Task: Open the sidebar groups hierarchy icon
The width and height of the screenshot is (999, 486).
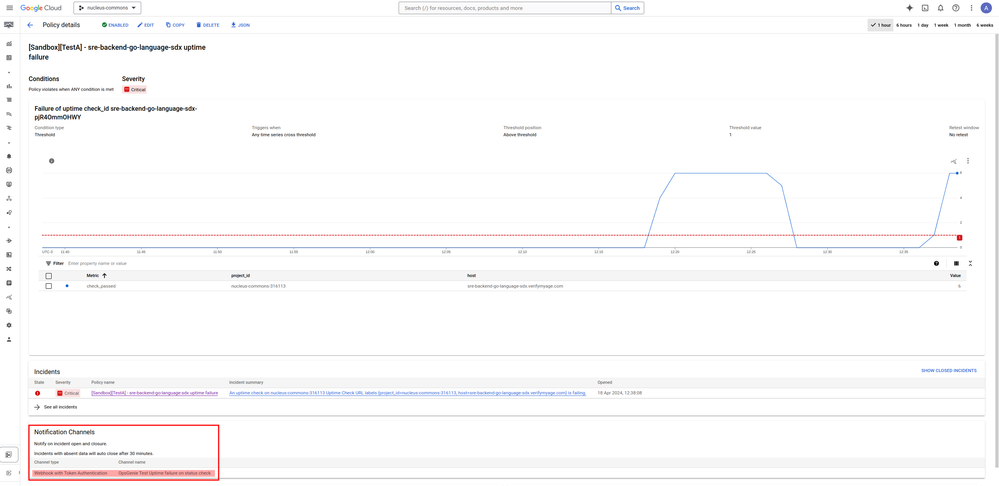Action: (x=9, y=198)
